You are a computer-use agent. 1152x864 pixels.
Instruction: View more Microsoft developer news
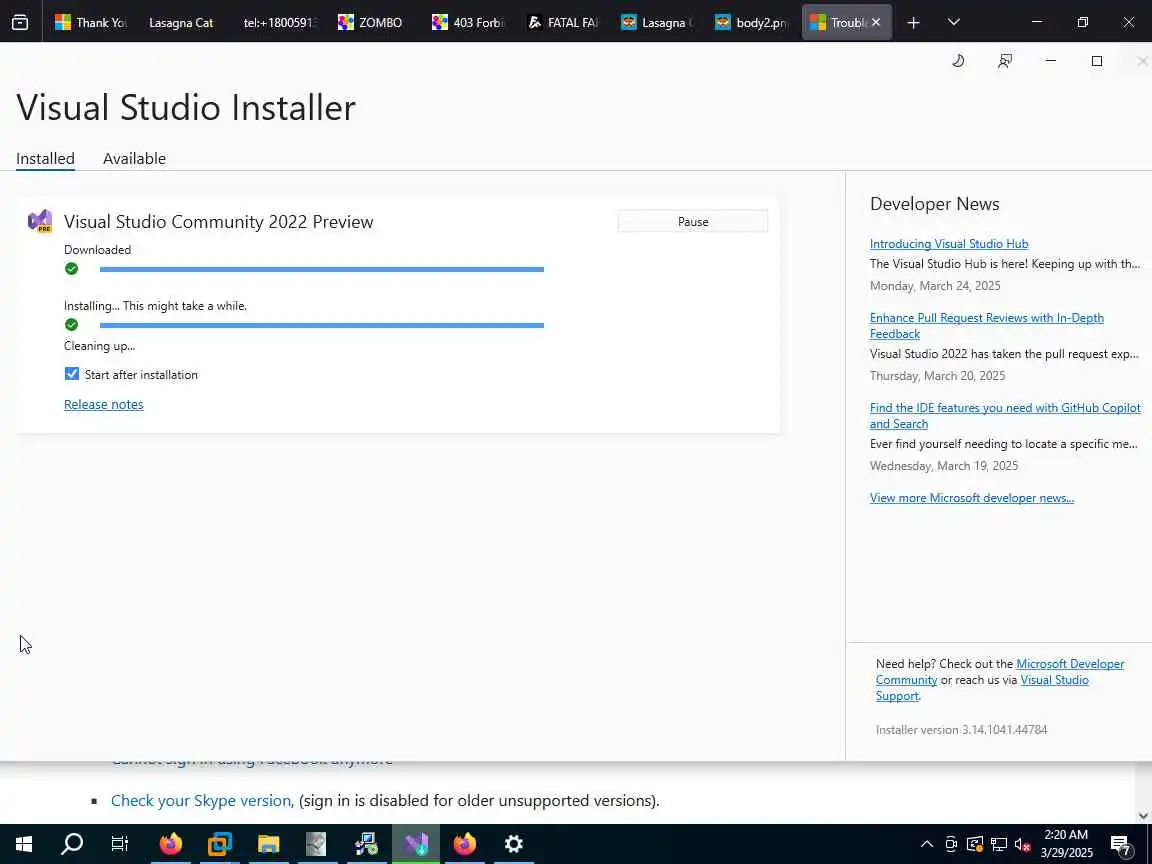coord(971,497)
